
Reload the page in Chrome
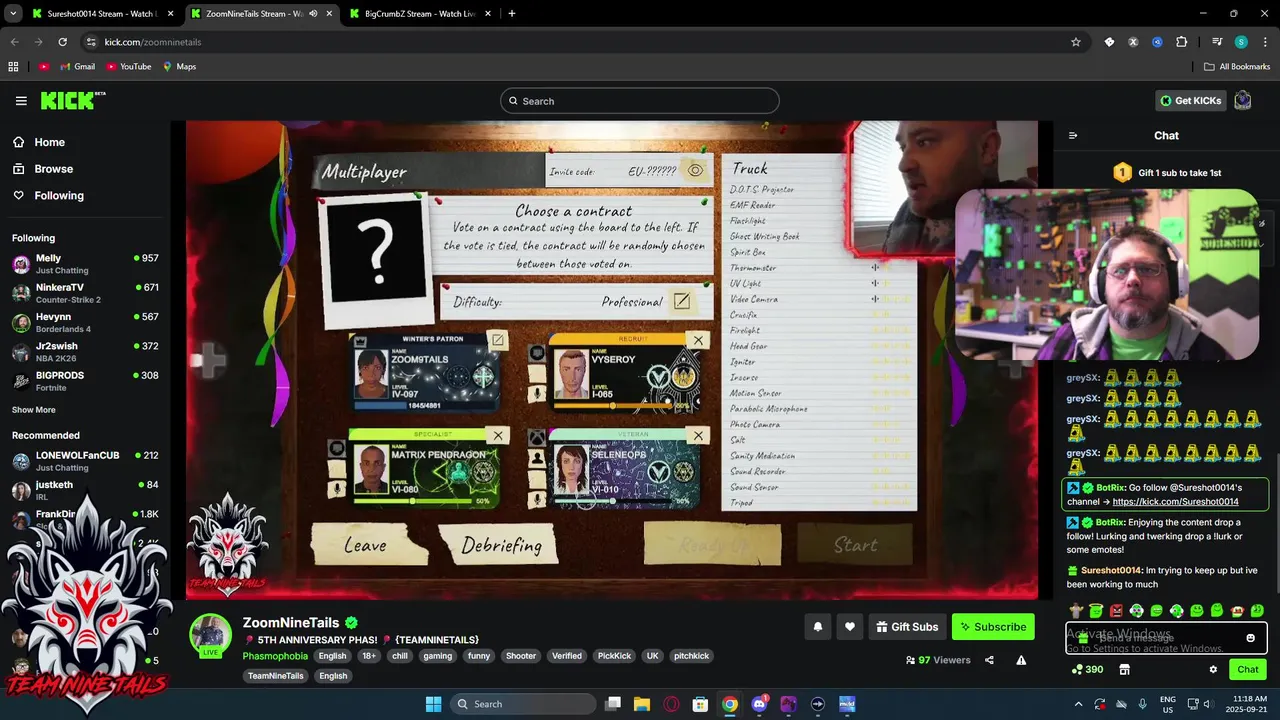(x=62, y=42)
